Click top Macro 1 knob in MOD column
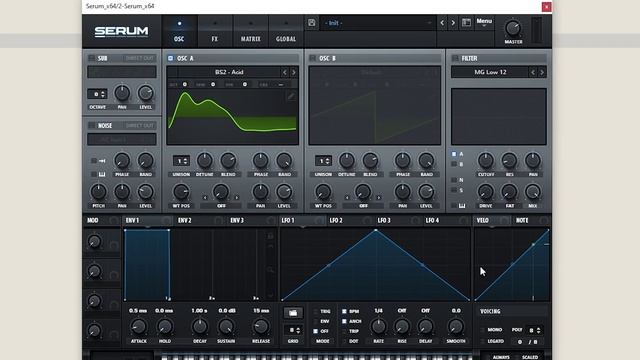The width and height of the screenshot is (640, 360). [x=95, y=241]
